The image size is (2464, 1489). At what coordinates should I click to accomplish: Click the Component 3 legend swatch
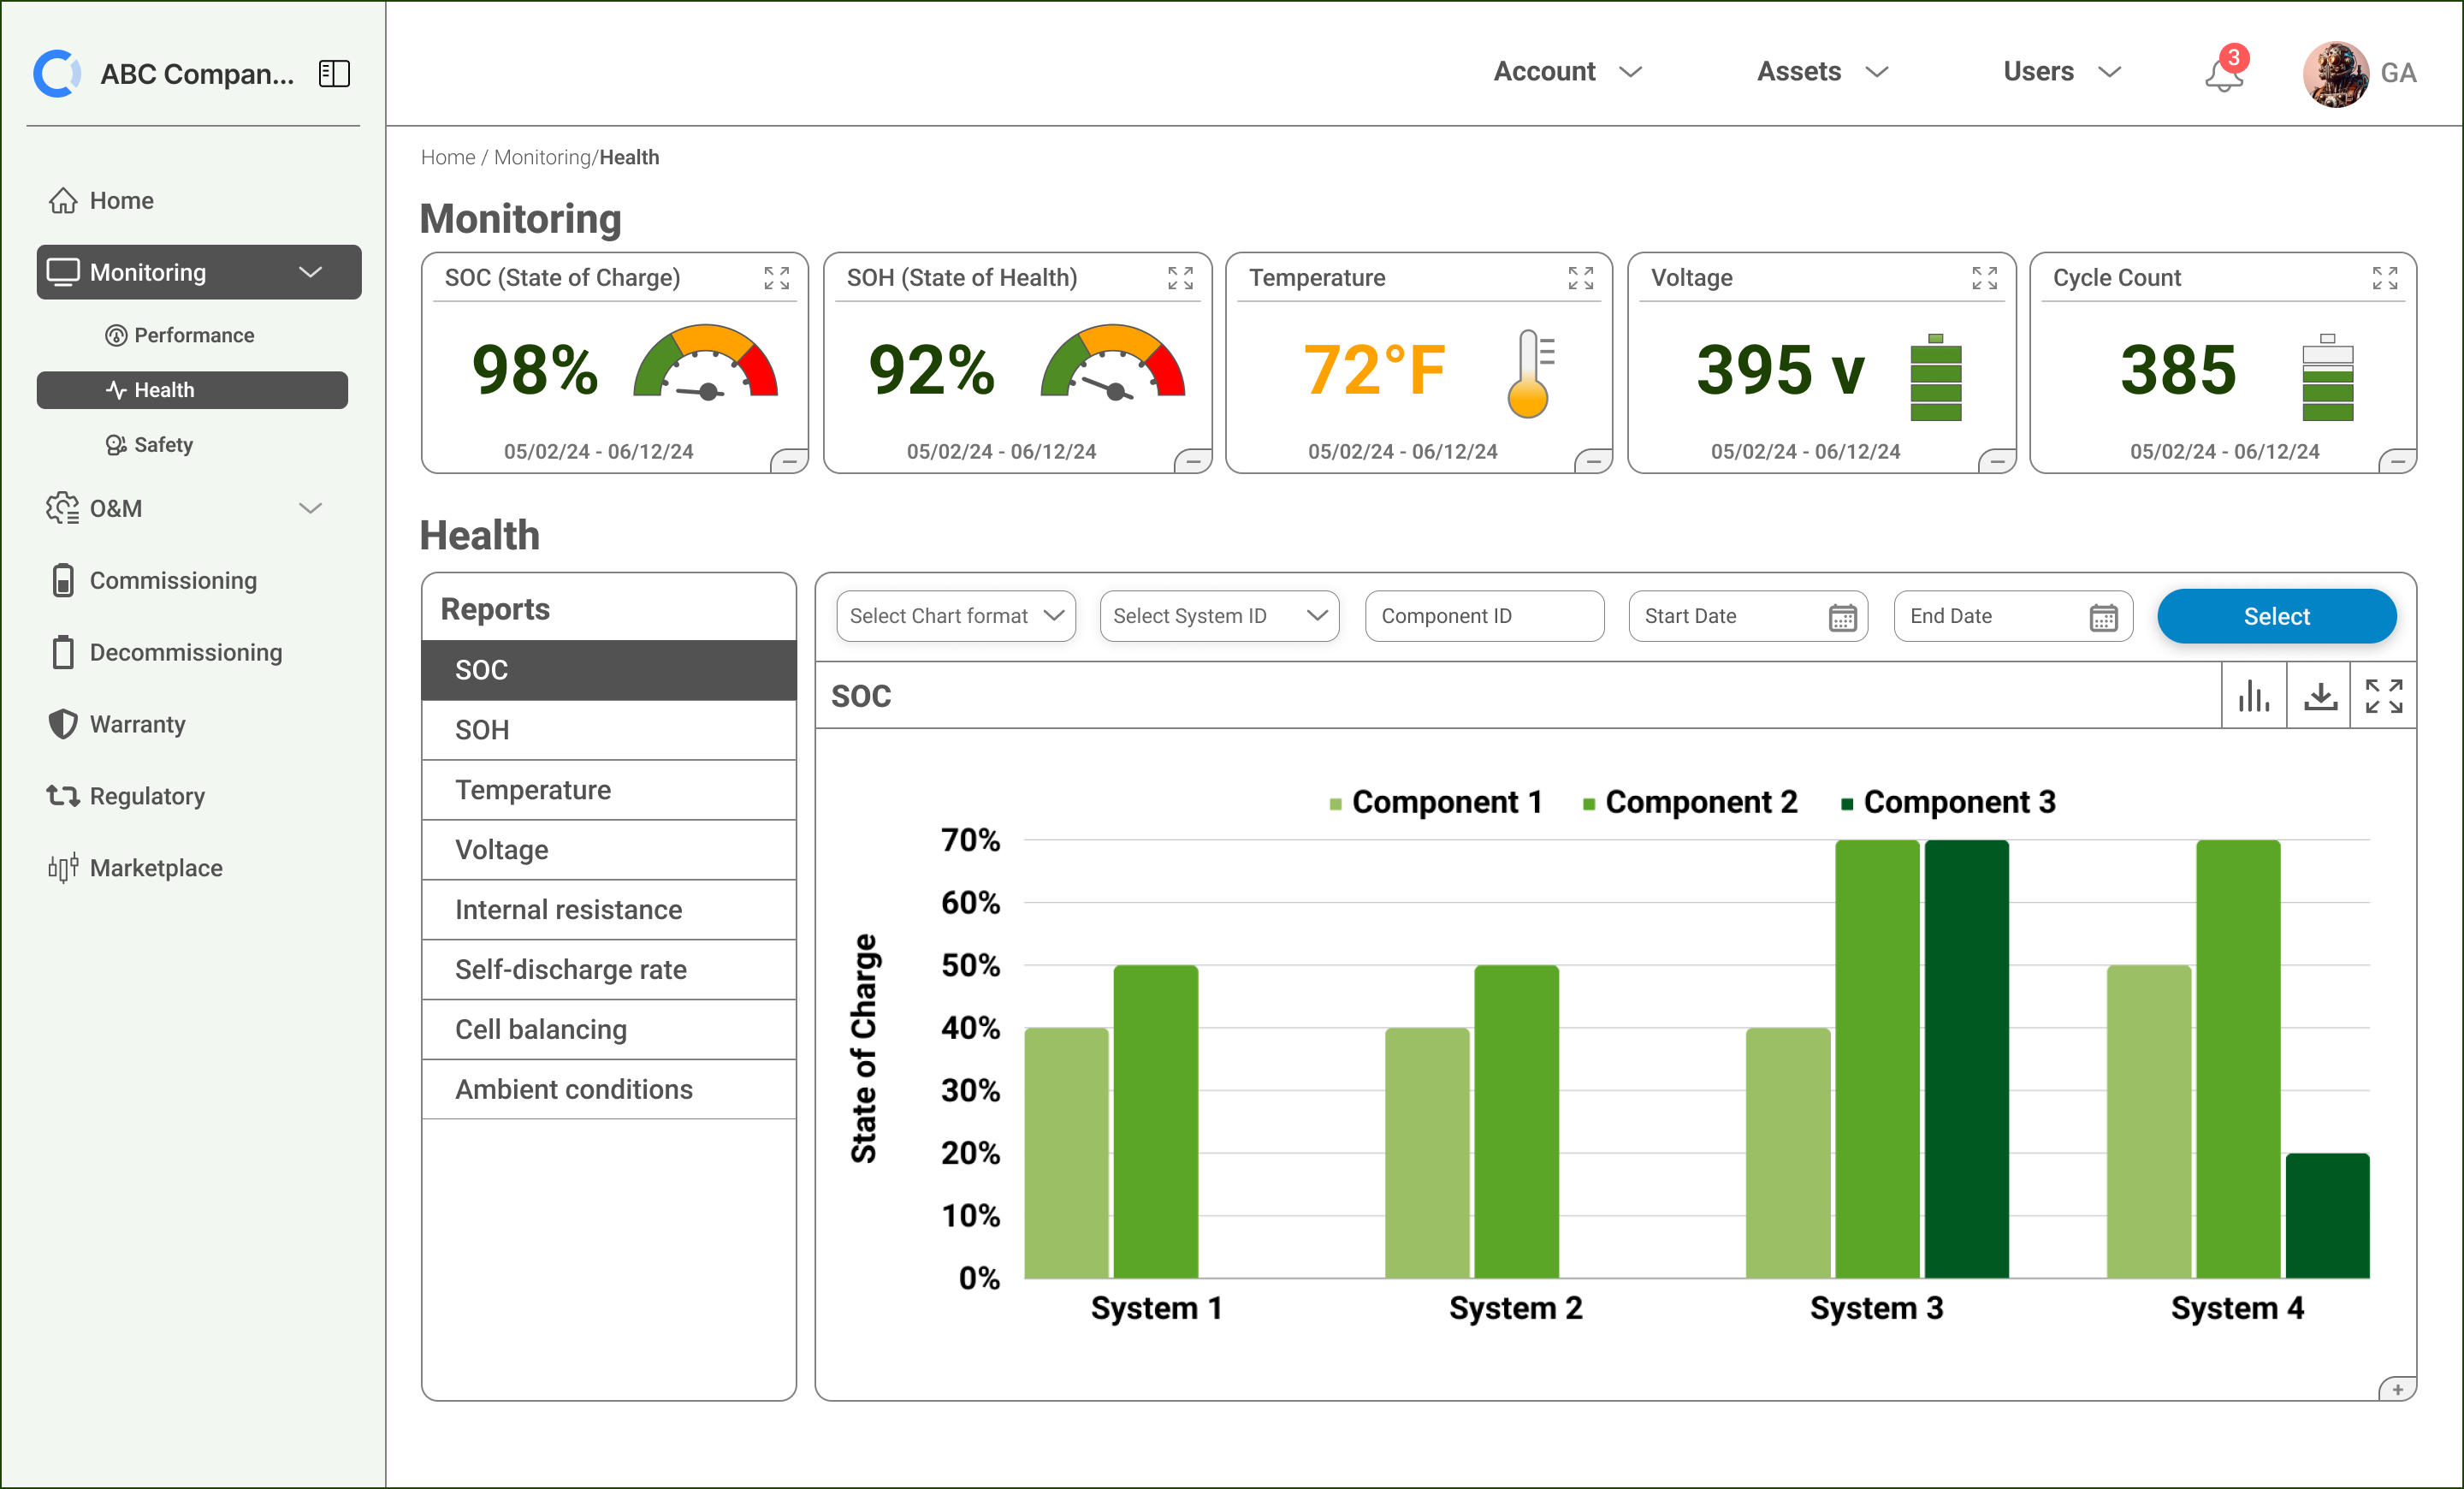click(x=1847, y=804)
